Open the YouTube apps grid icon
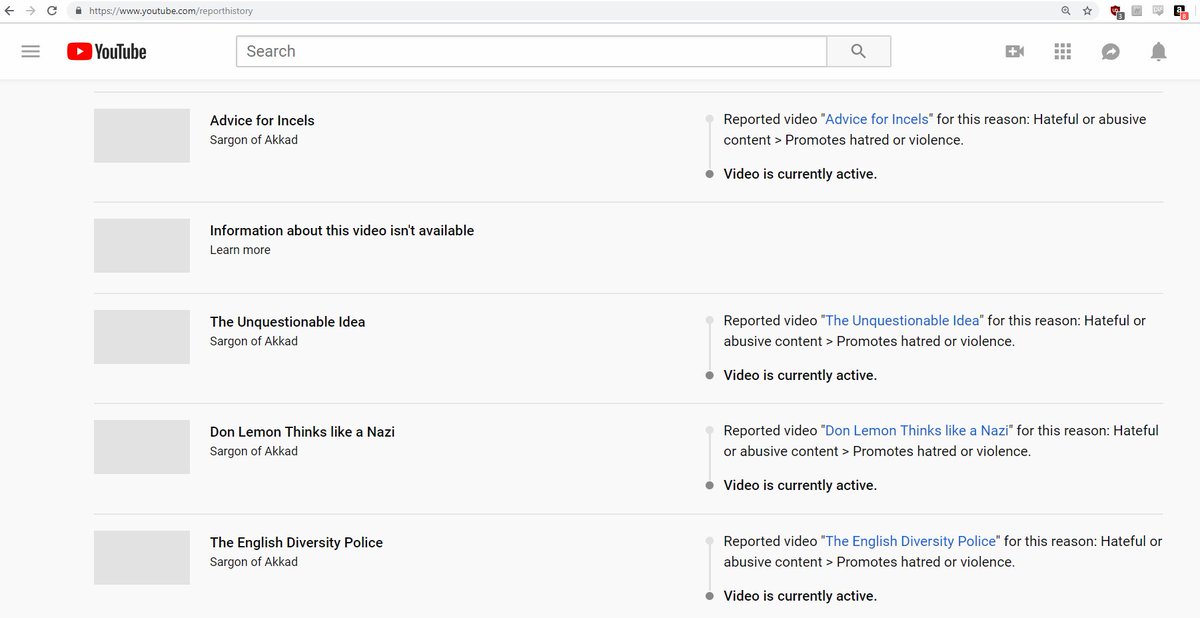This screenshot has height=618, width=1200. coord(1062,51)
